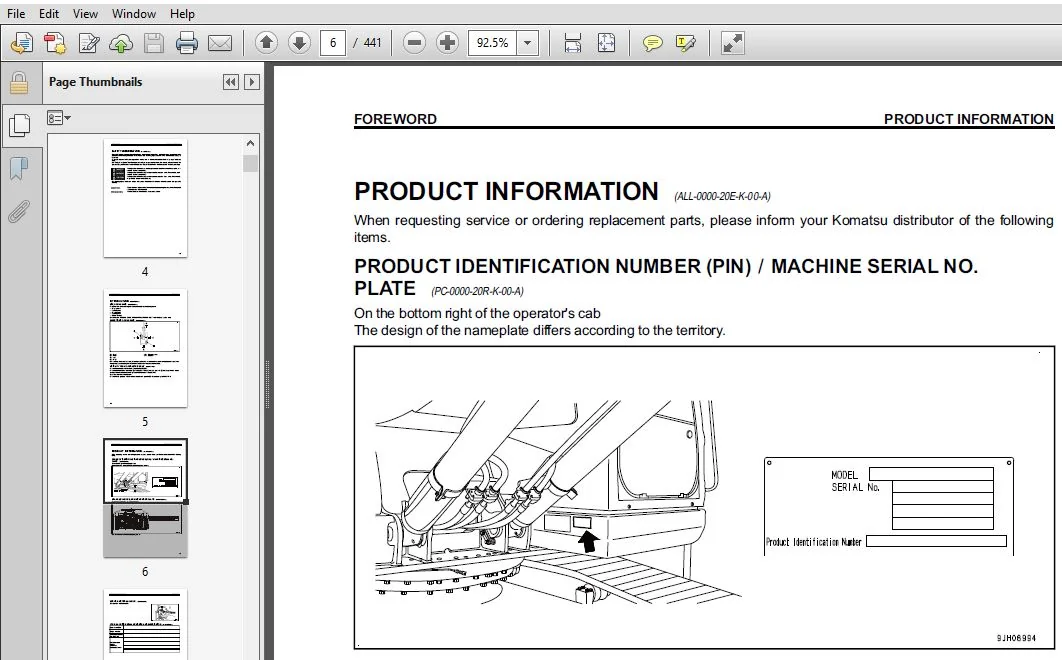Viewport: 1062px width, 660px height.
Task: Click the read mode expand icon
Action: 732,43
